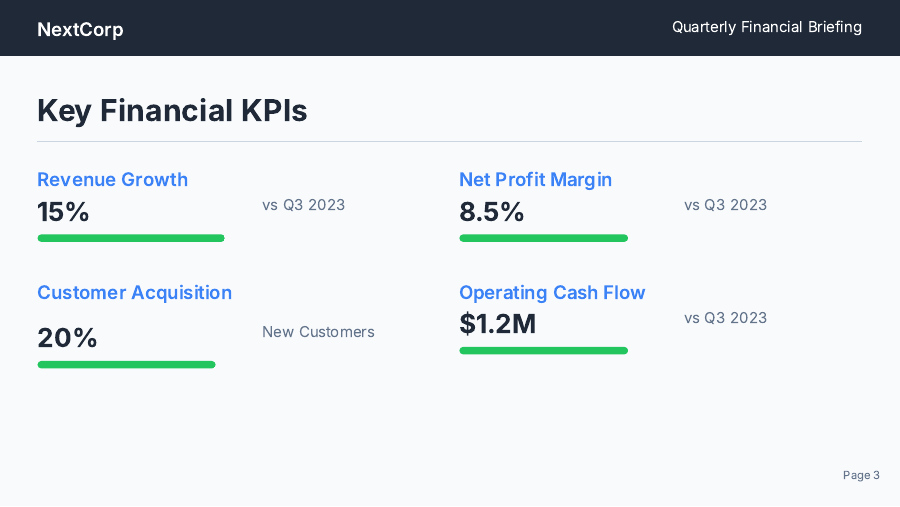Click vs Q3 2023 beside Operating Cash Flow
The width and height of the screenshot is (900, 507).
[725, 318]
